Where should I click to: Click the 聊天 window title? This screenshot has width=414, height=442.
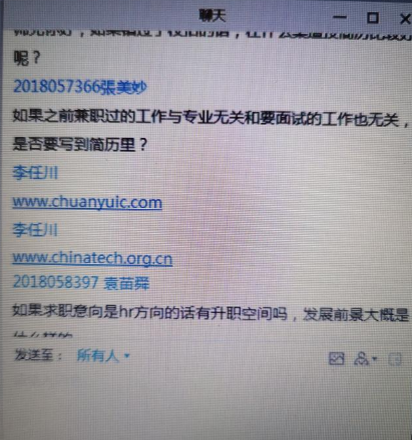click(x=212, y=15)
